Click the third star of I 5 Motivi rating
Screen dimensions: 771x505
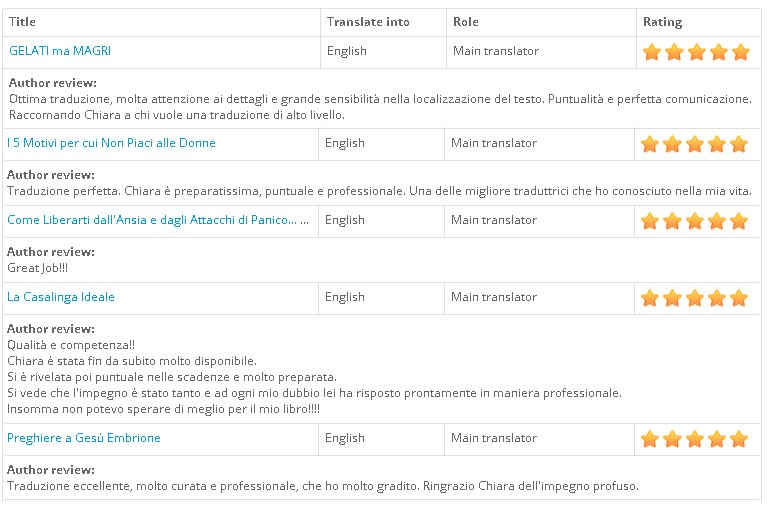(x=694, y=144)
